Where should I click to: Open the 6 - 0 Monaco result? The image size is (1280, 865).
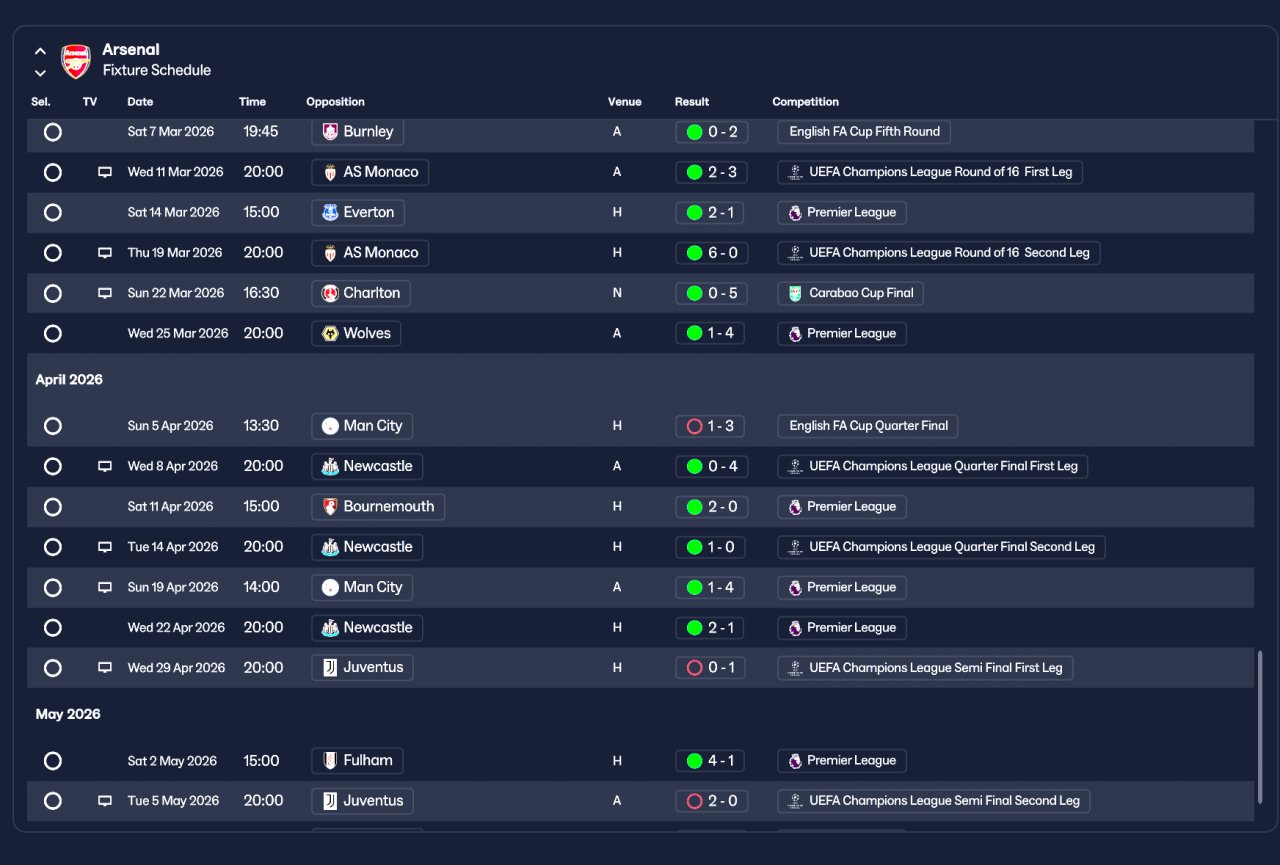click(712, 253)
